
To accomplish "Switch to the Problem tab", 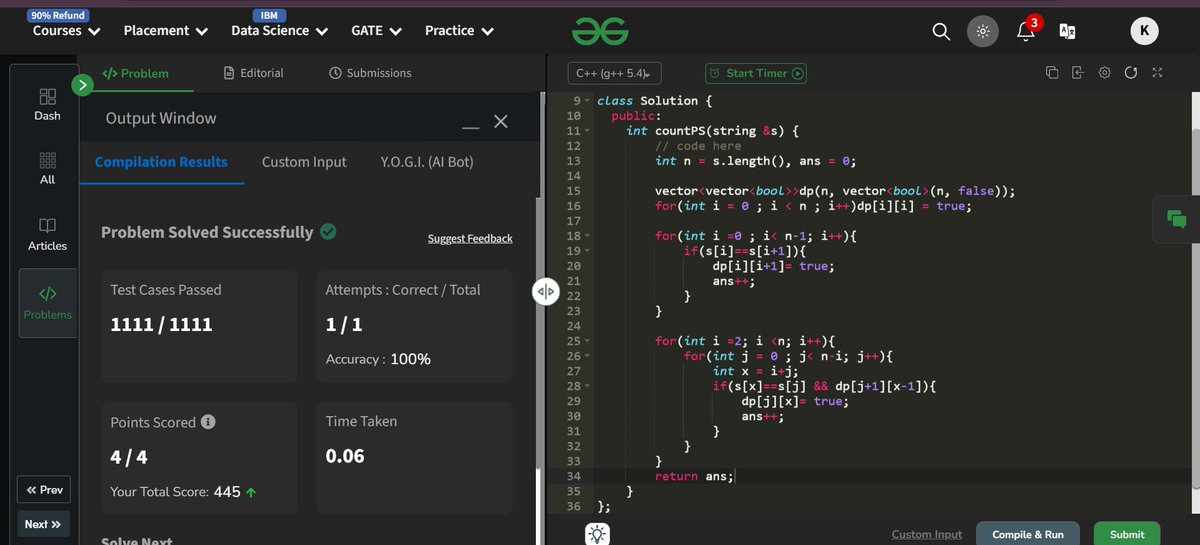I will pos(136,73).
